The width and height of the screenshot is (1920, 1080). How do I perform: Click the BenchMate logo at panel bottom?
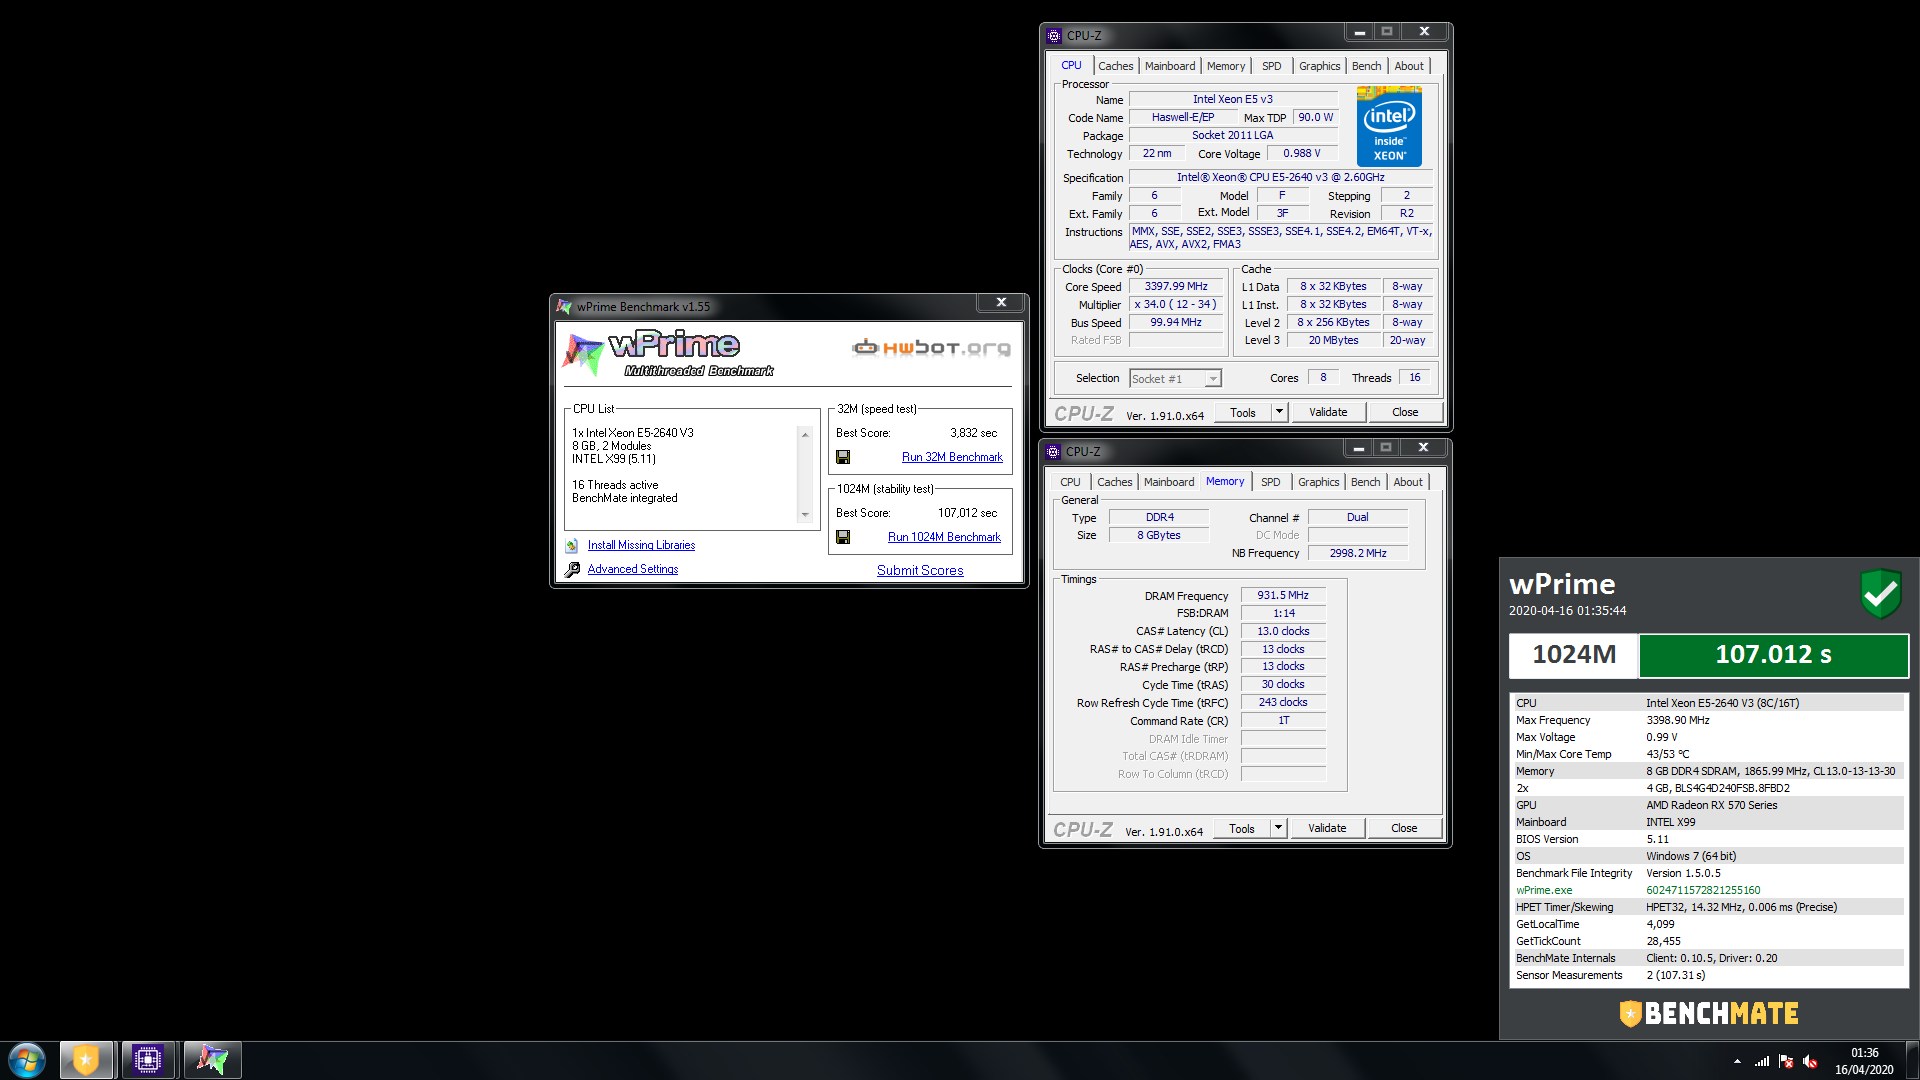[1709, 1014]
